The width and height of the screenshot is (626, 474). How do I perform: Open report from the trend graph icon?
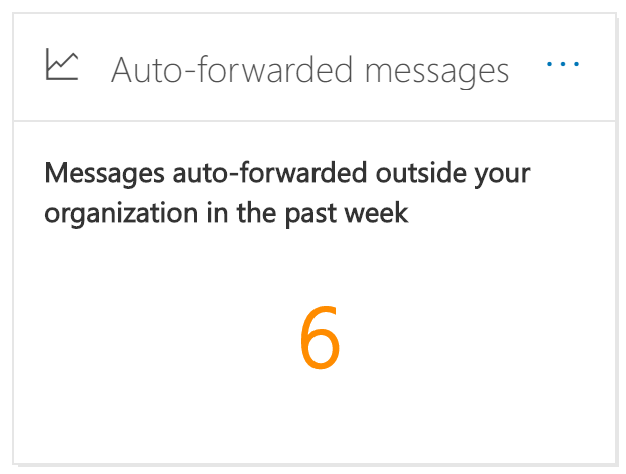pos(61,64)
